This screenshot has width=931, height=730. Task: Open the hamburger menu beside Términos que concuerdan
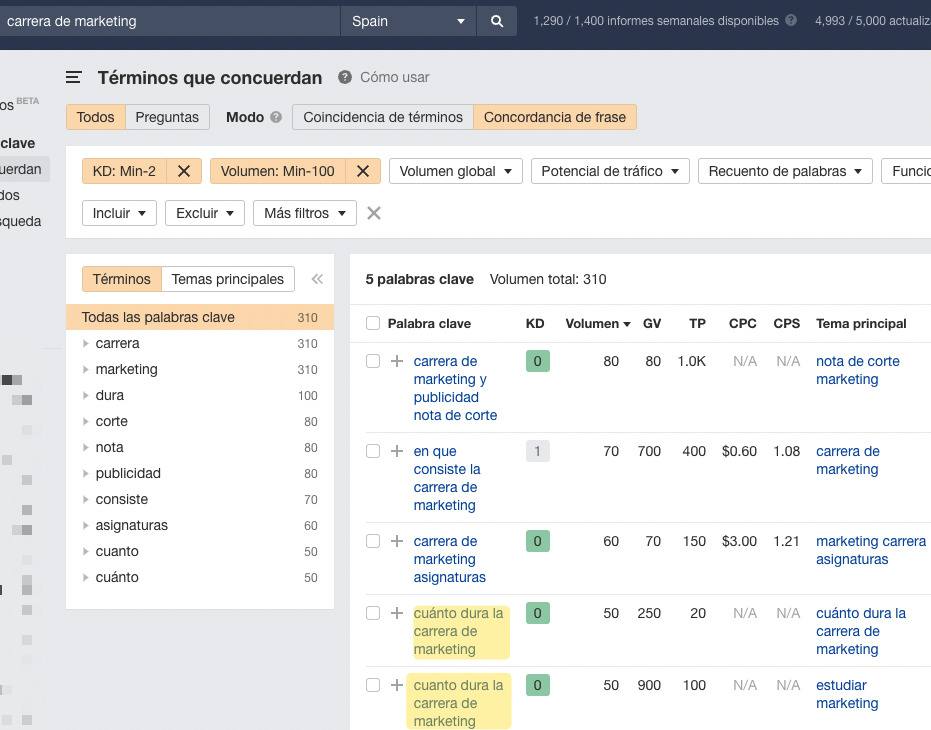74,78
